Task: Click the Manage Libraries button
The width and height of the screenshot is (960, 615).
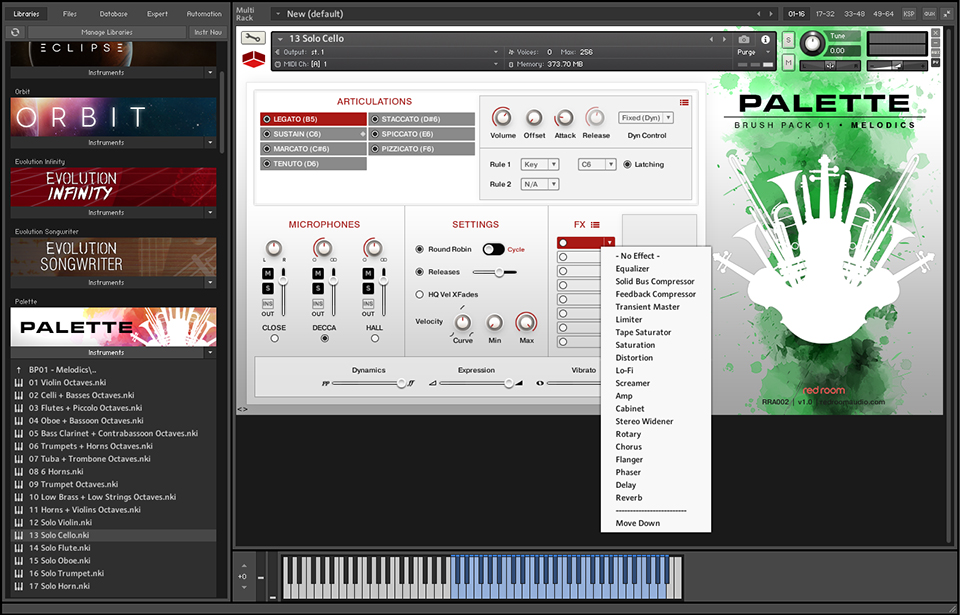Action: click(x=107, y=32)
